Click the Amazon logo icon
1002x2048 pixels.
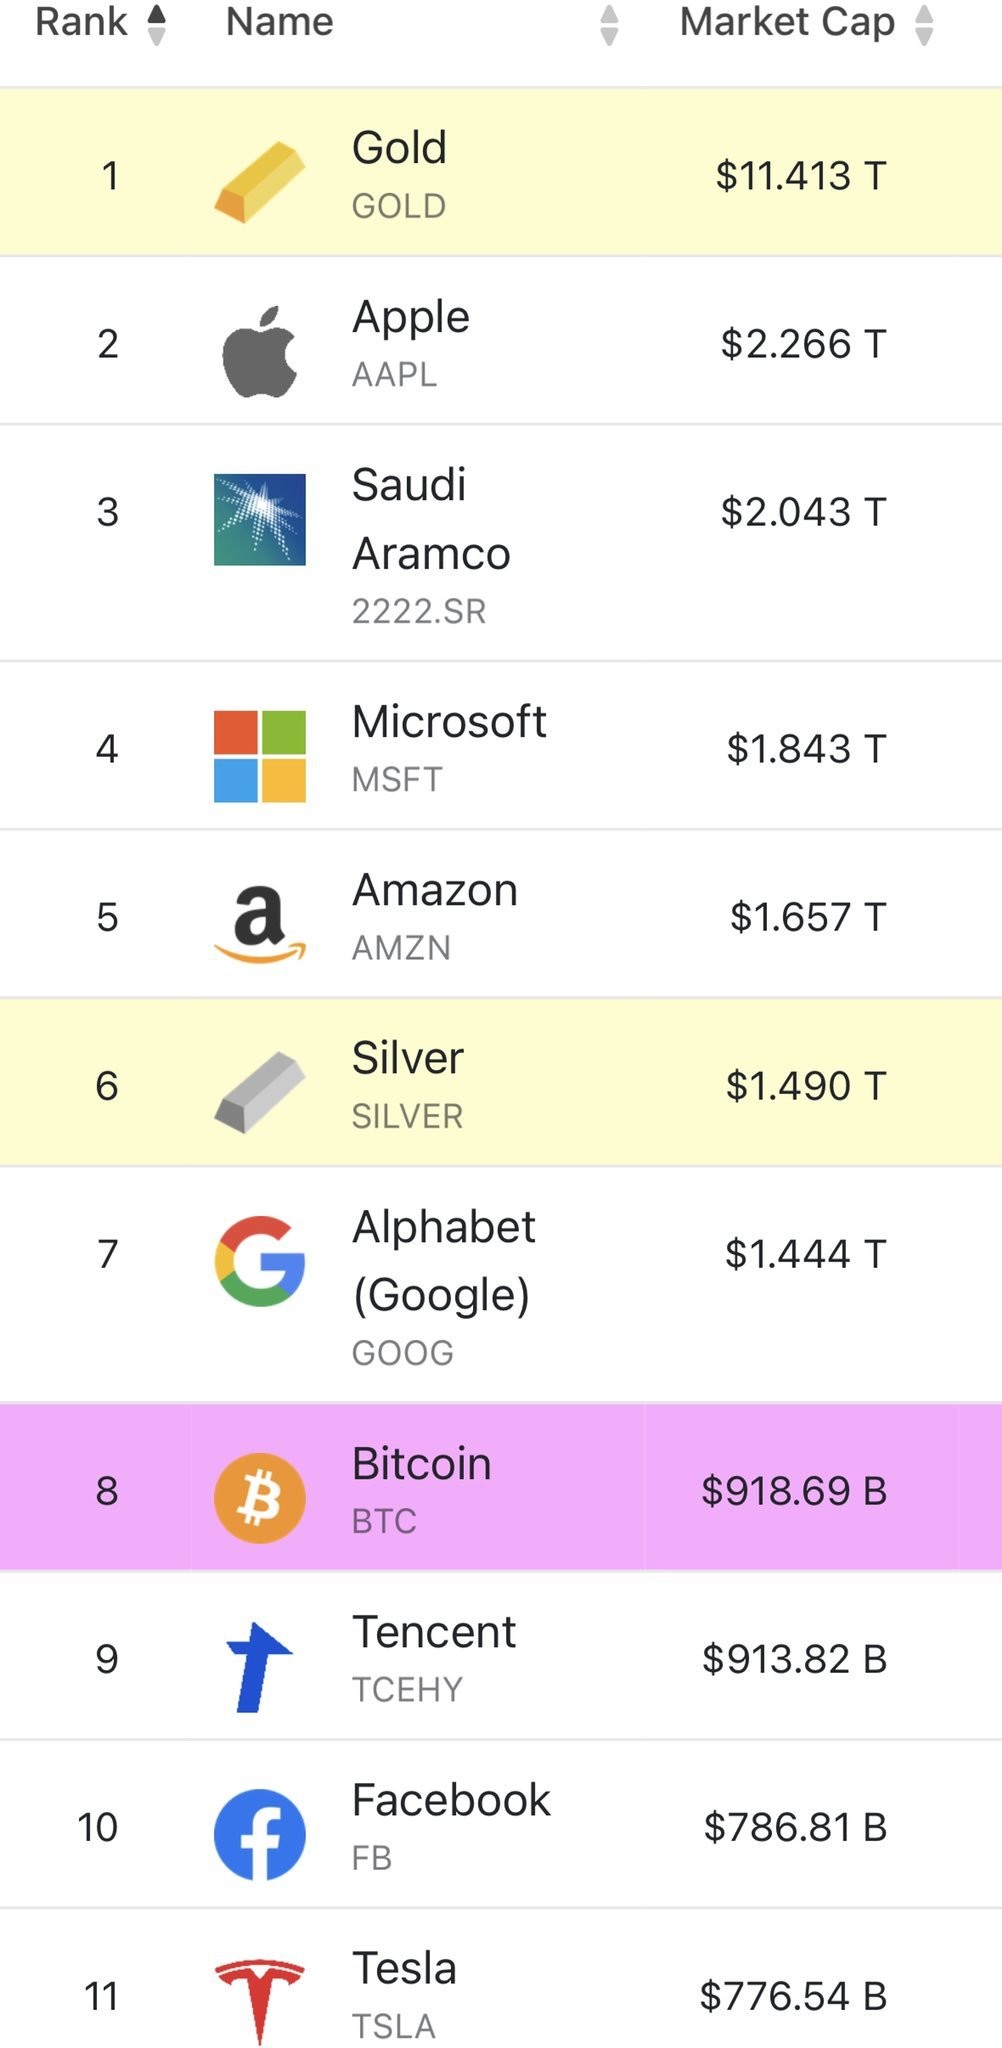pyautogui.click(x=259, y=924)
